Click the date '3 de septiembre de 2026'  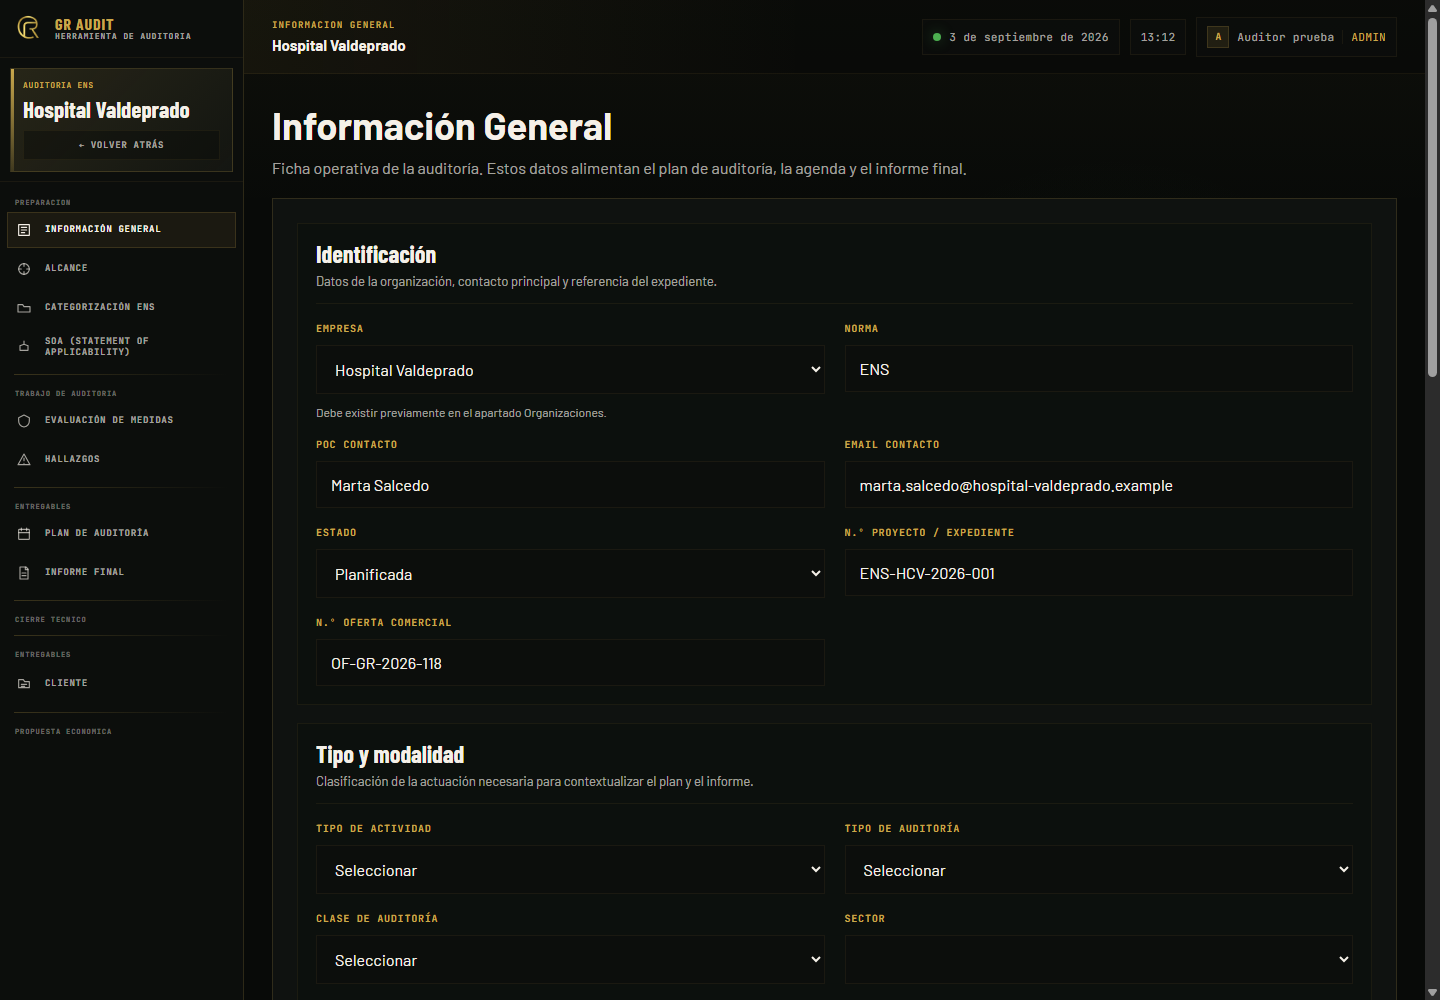click(x=1028, y=37)
